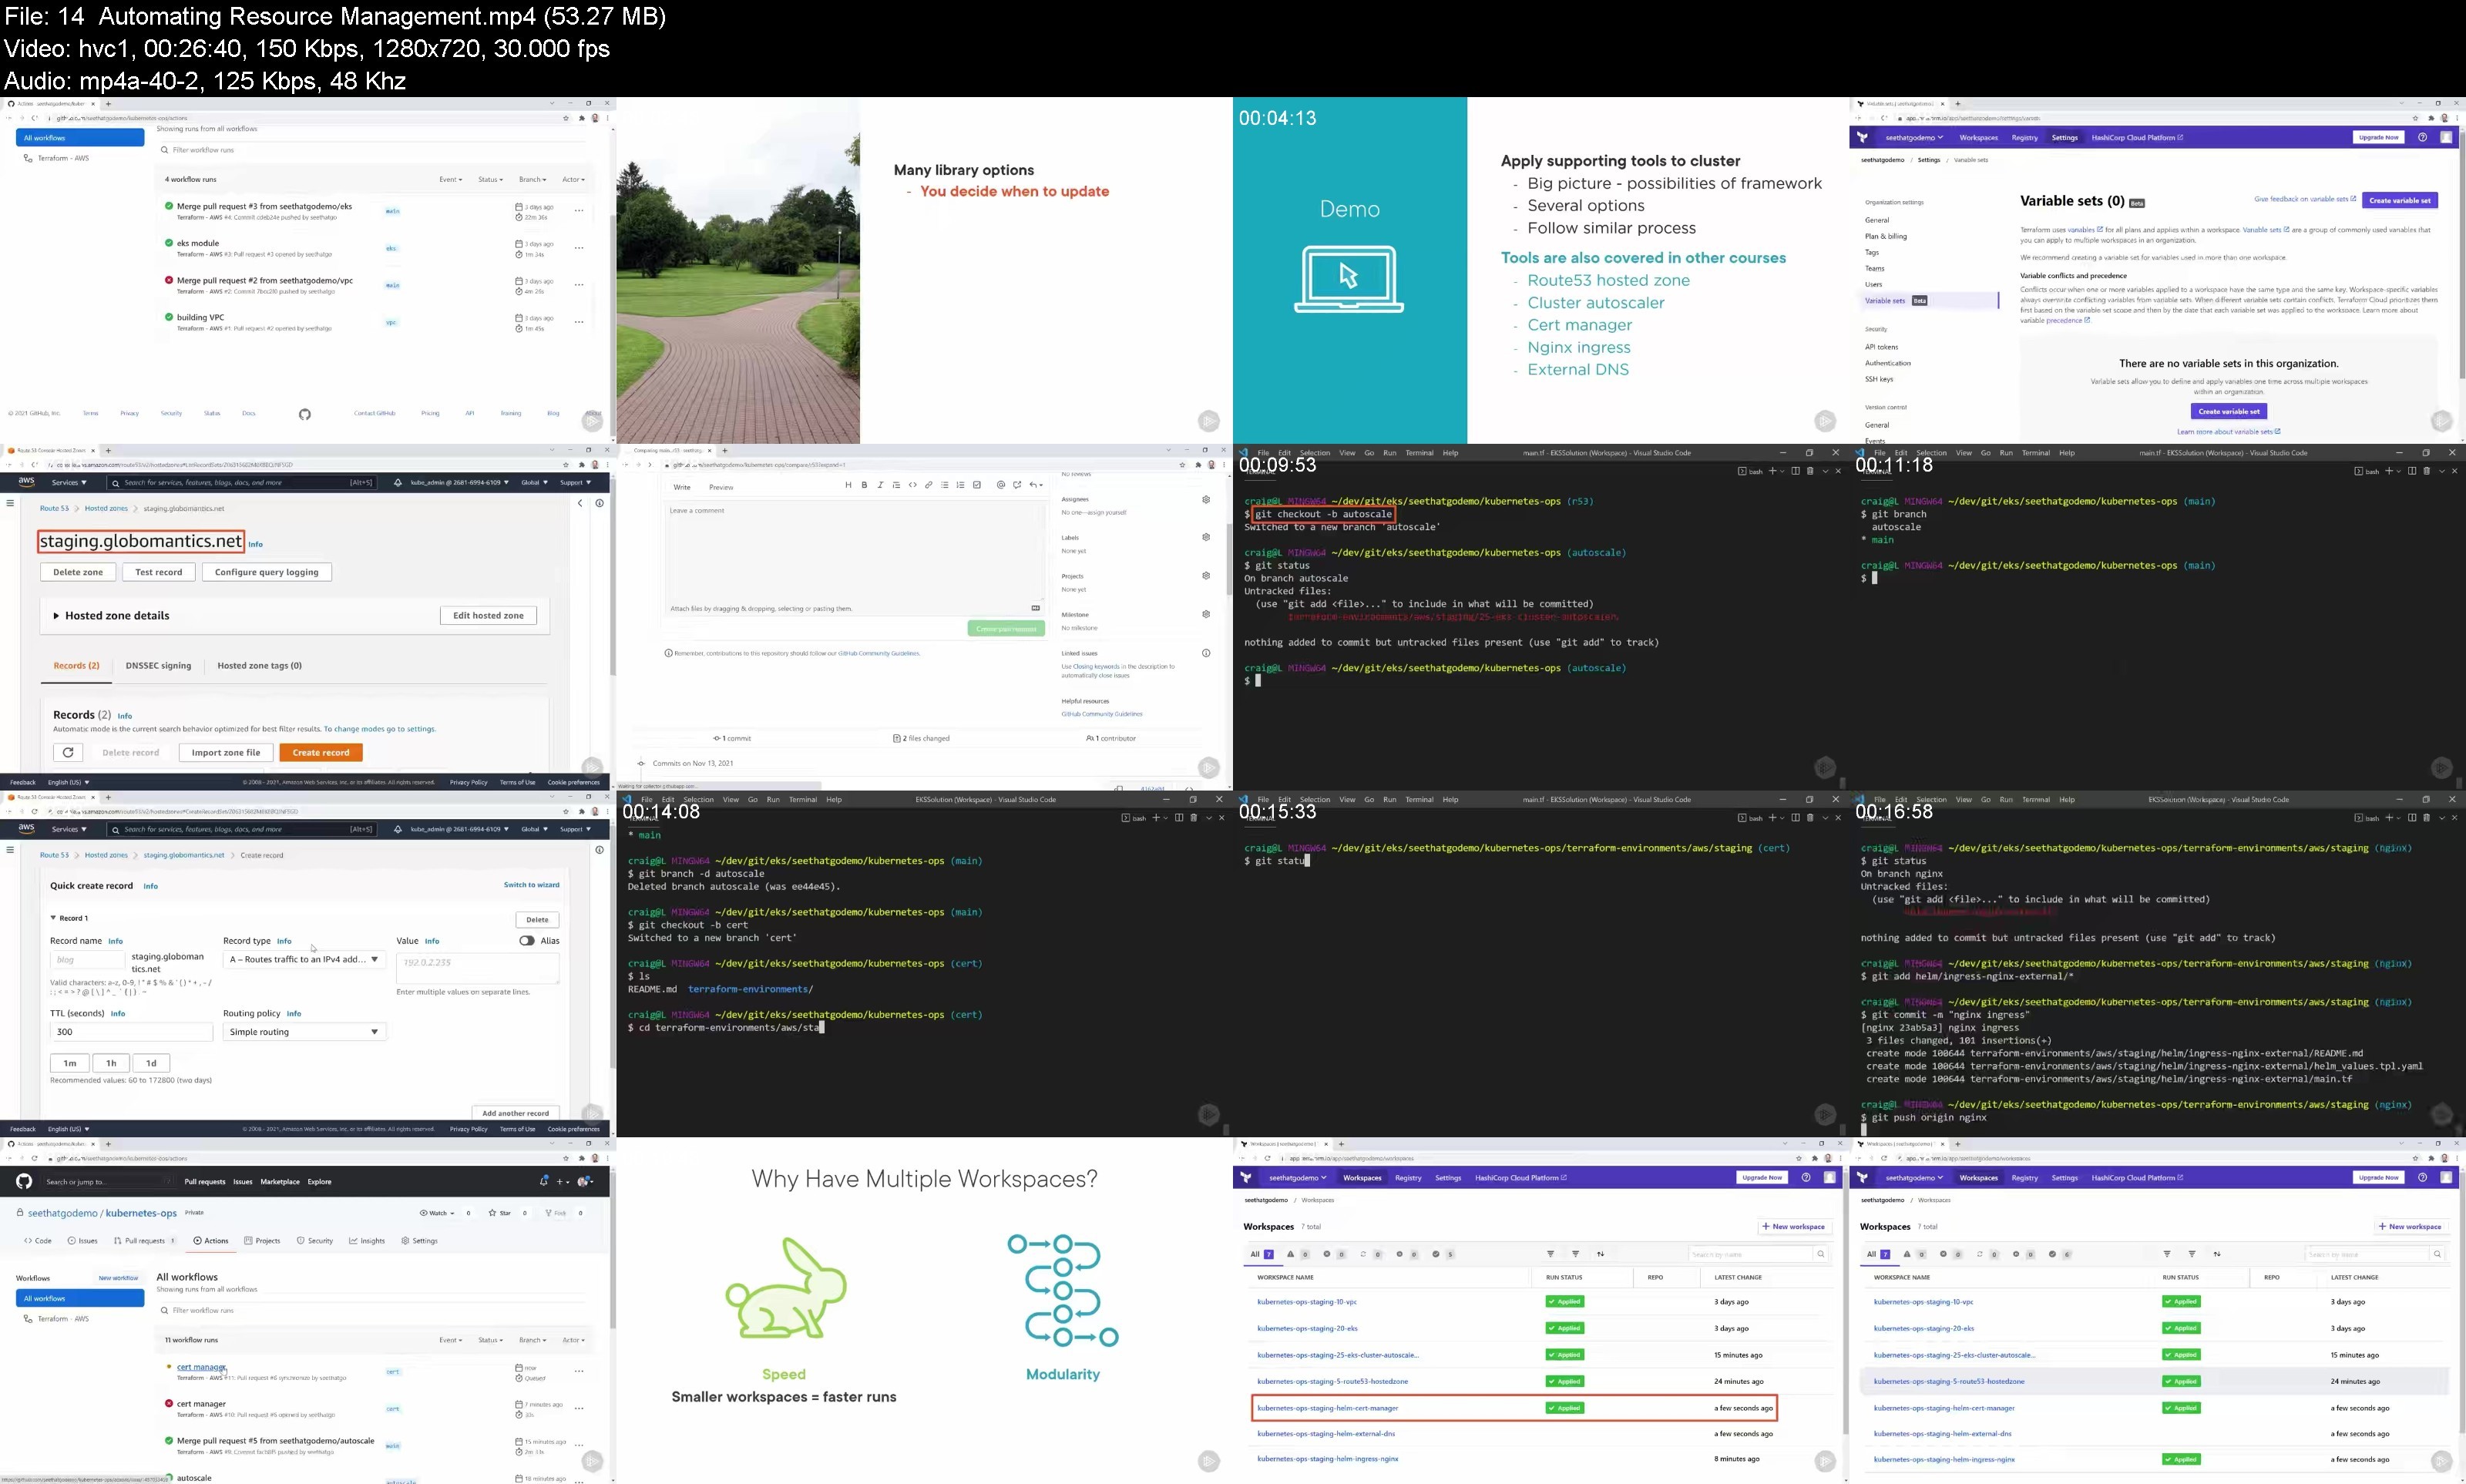Open the Services menu on the Create record page
This screenshot has height=1484, width=2466.
68,829
